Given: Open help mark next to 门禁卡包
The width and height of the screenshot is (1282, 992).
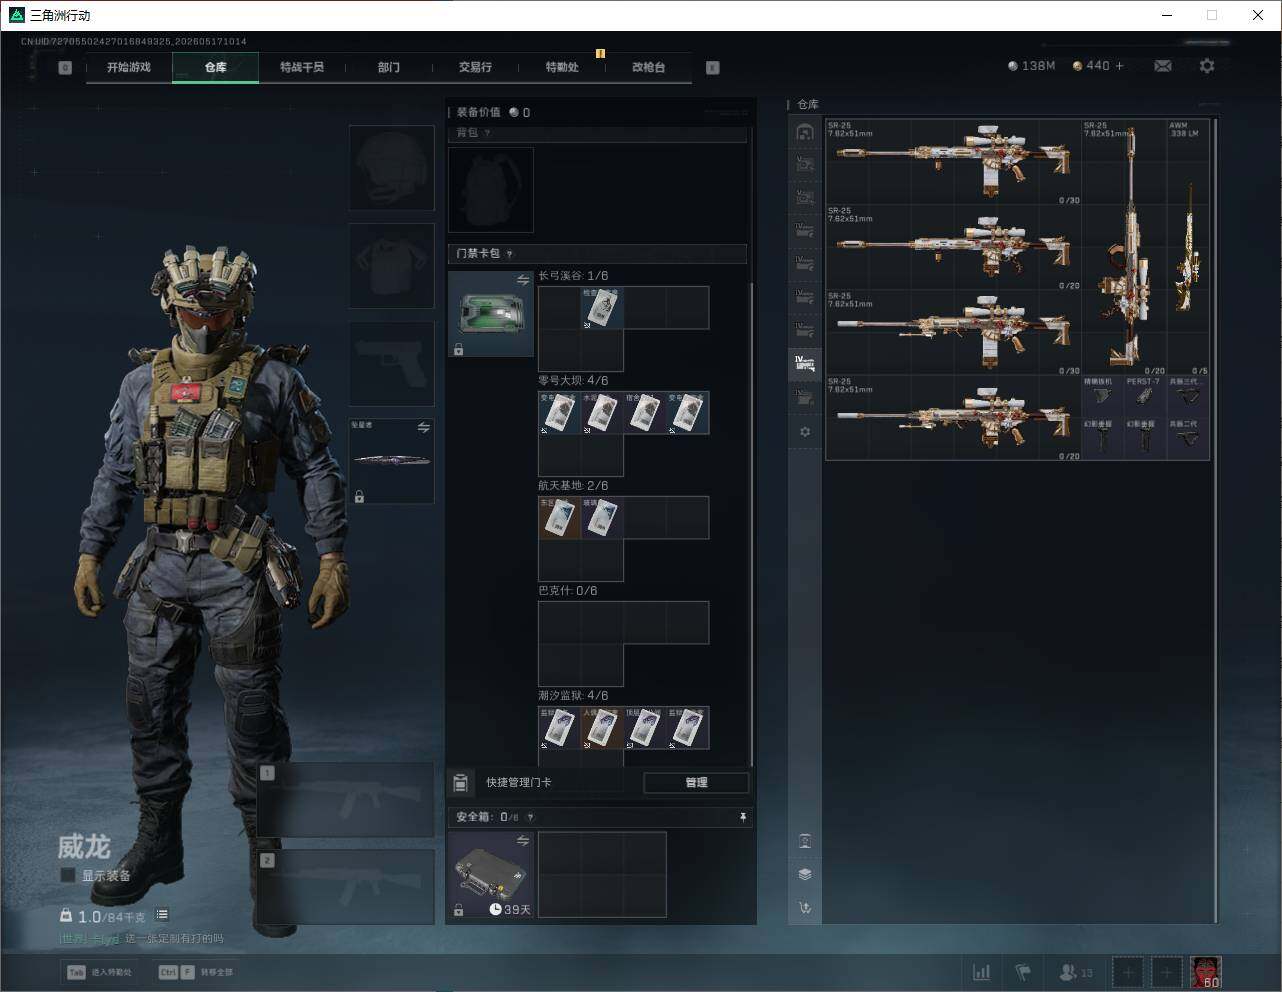Looking at the screenshot, I should point(509,254).
